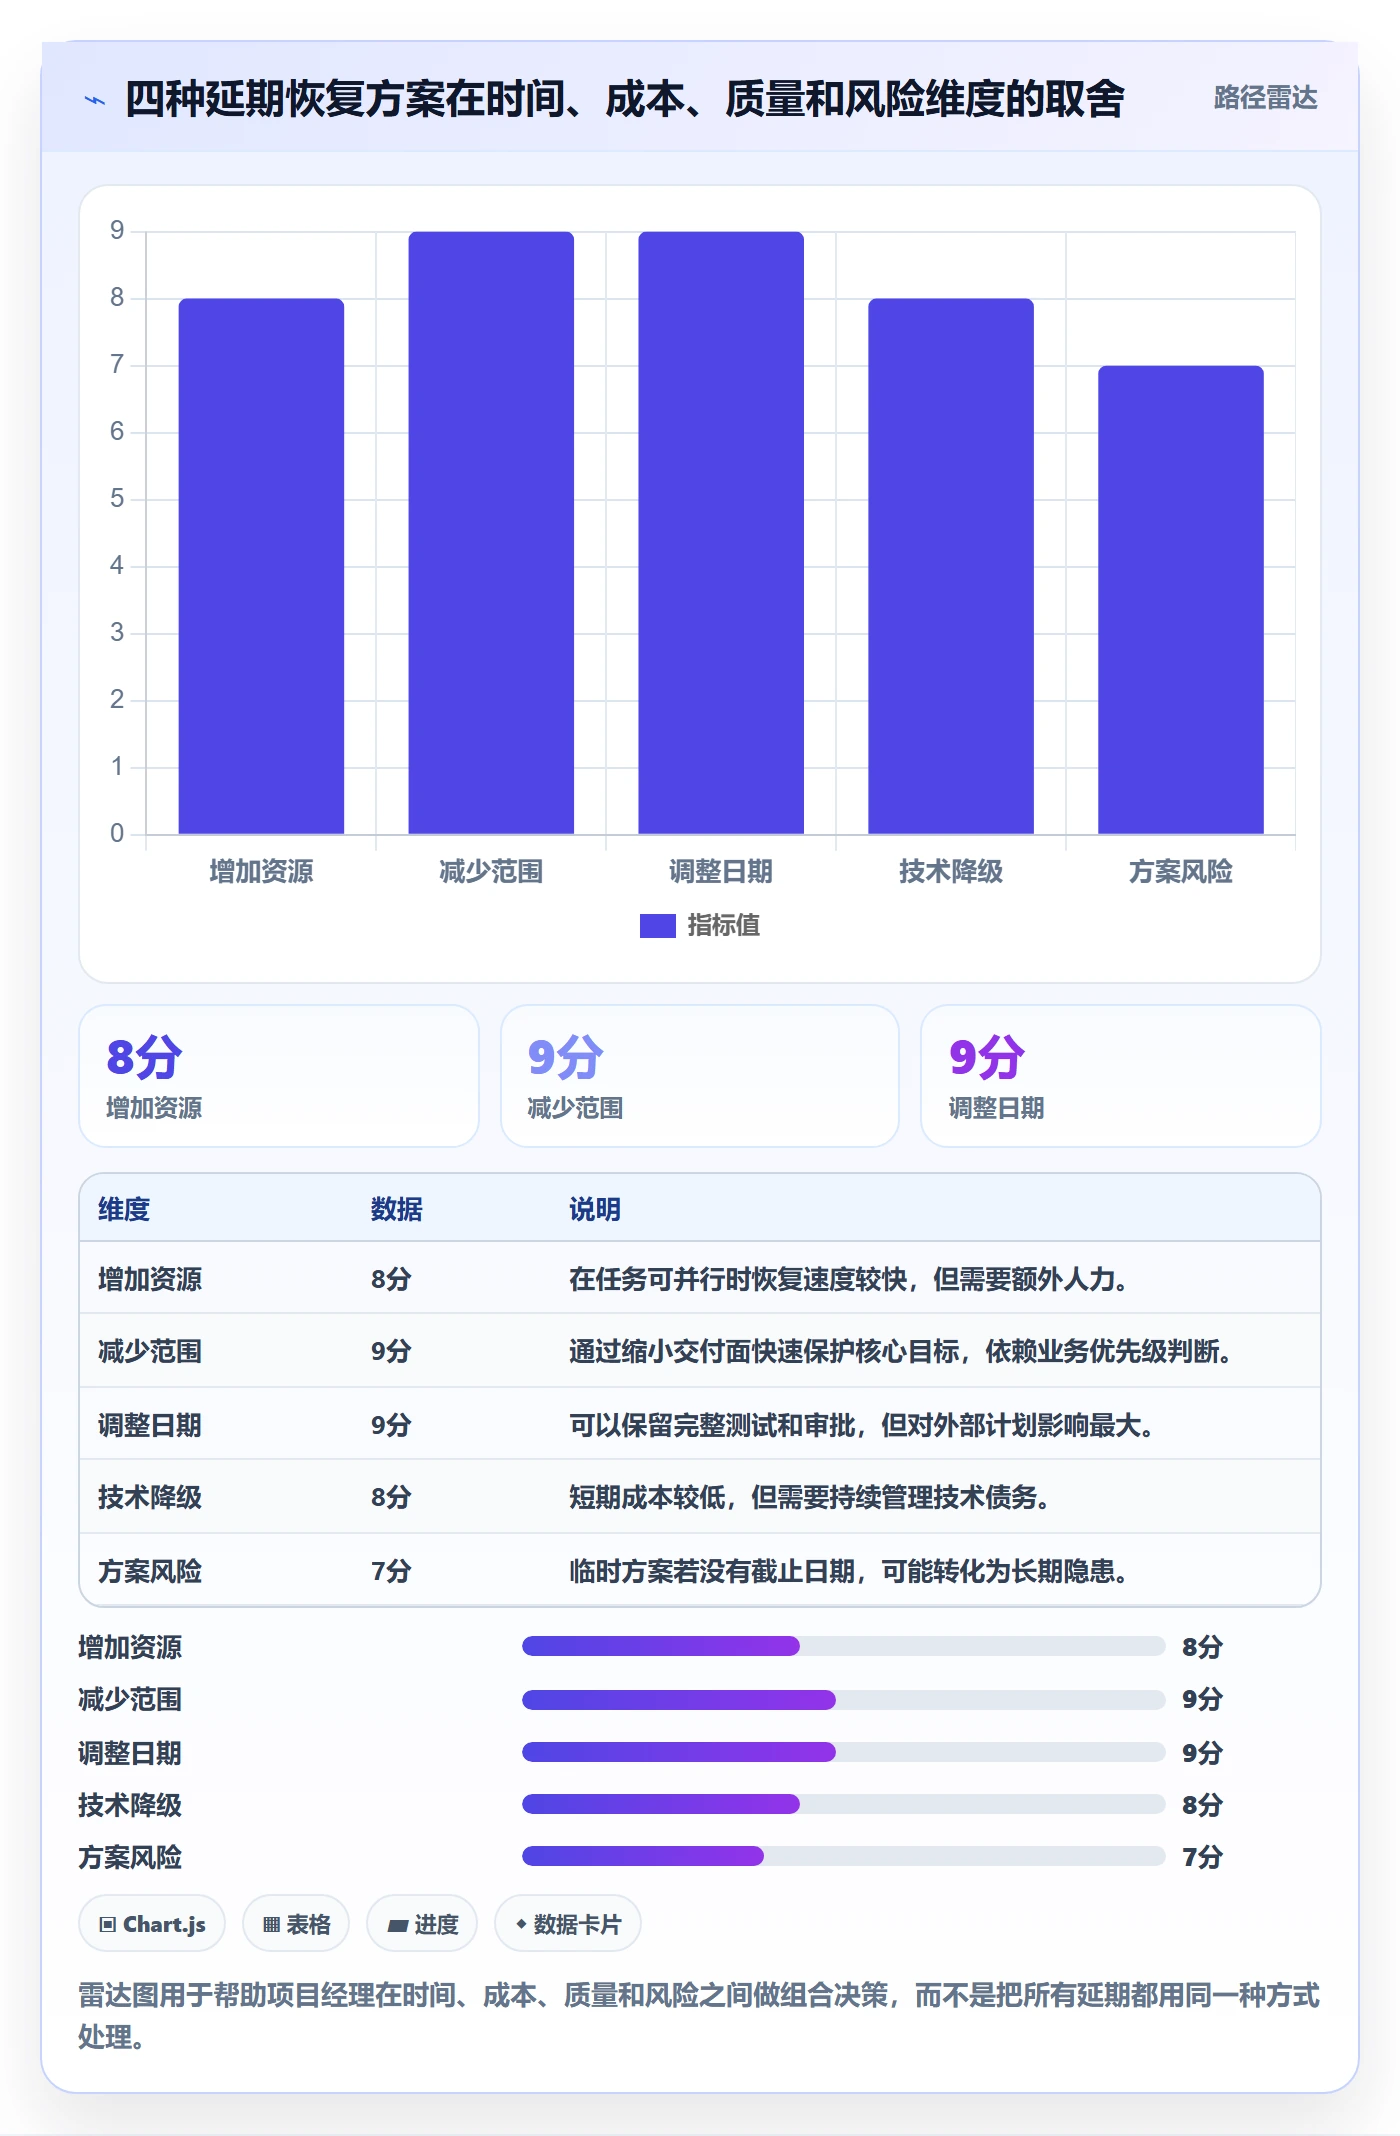Click the 说明 column header

point(595,1209)
